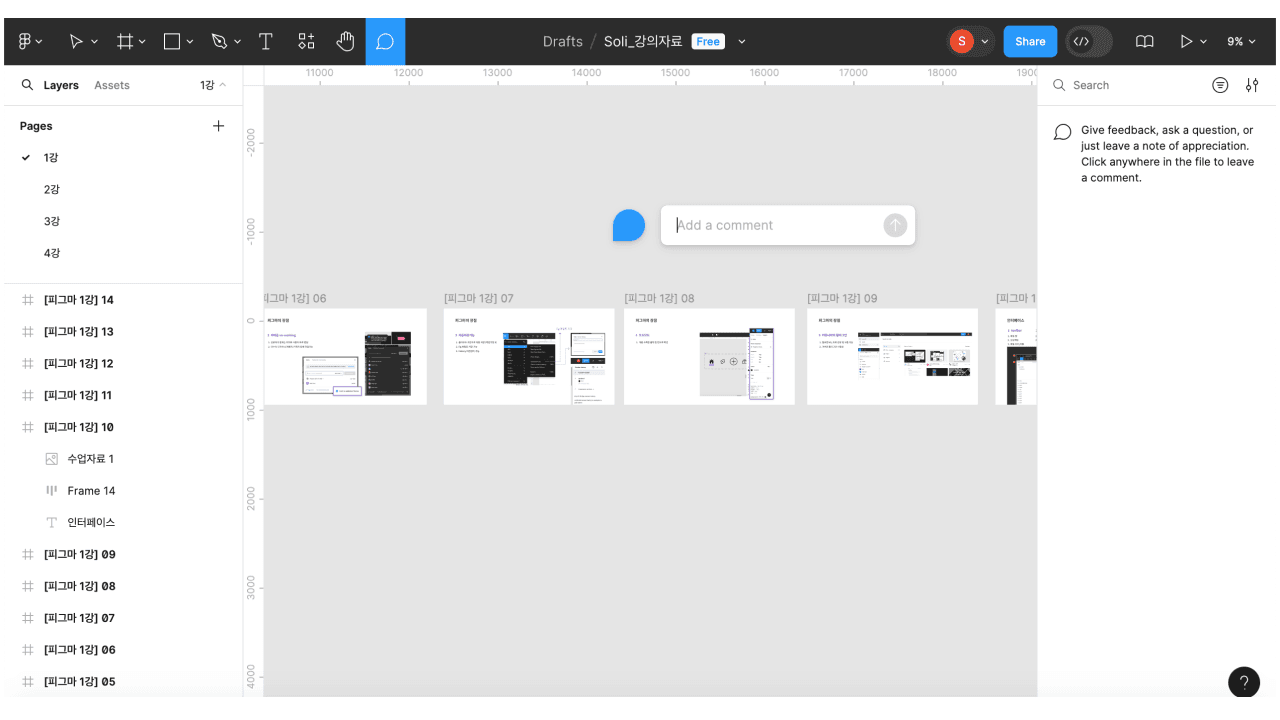The image size is (1280, 720).
Task: Open the pen tools dropdown arrow
Action: (x=237, y=42)
